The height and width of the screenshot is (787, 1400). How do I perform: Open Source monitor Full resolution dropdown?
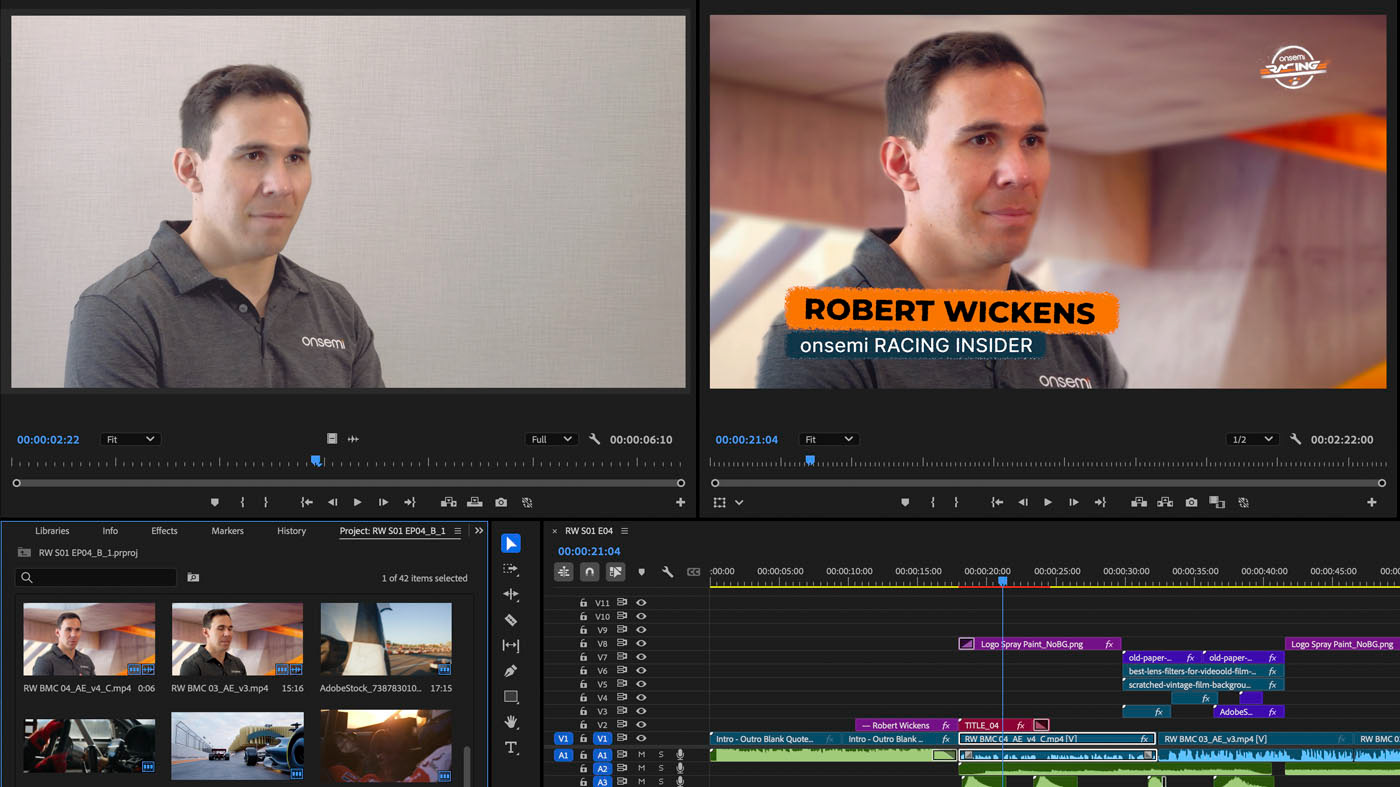point(551,439)
